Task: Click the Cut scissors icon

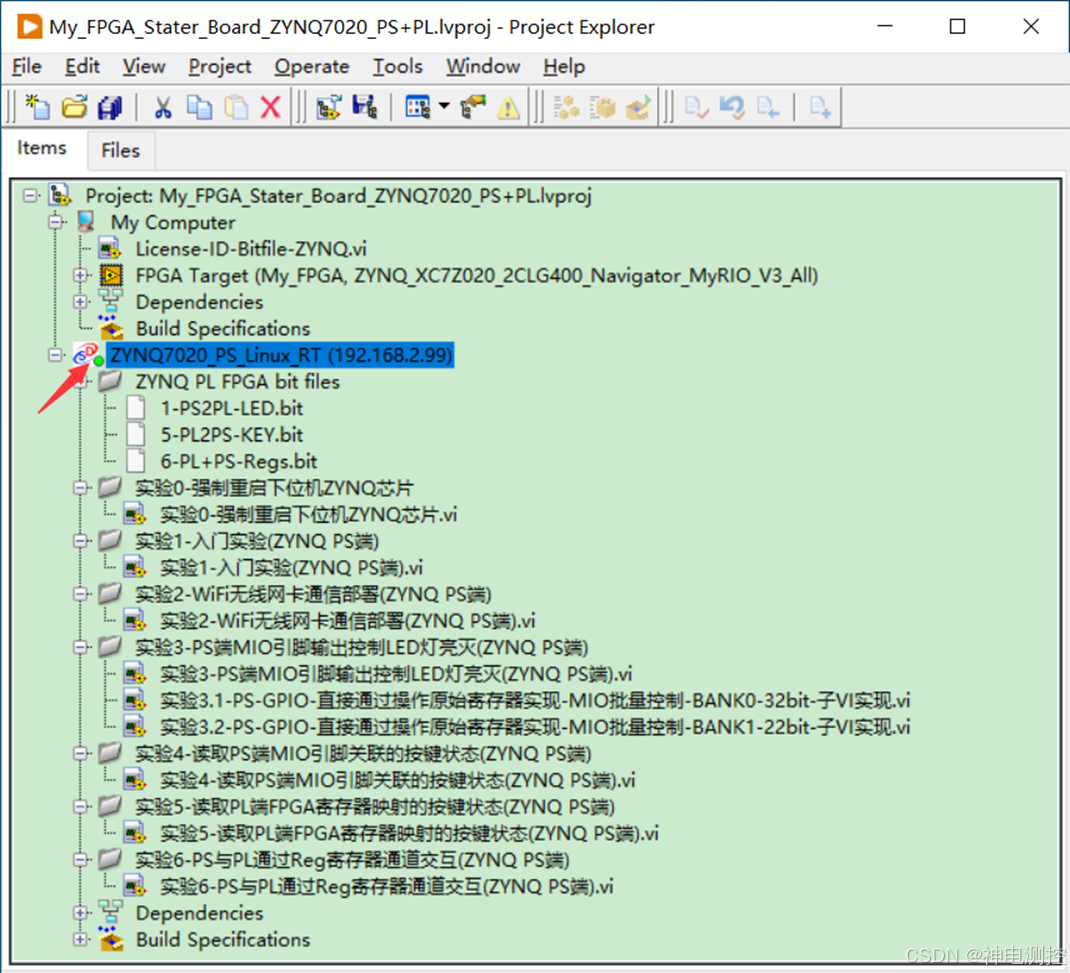Action: coord(162,107)
